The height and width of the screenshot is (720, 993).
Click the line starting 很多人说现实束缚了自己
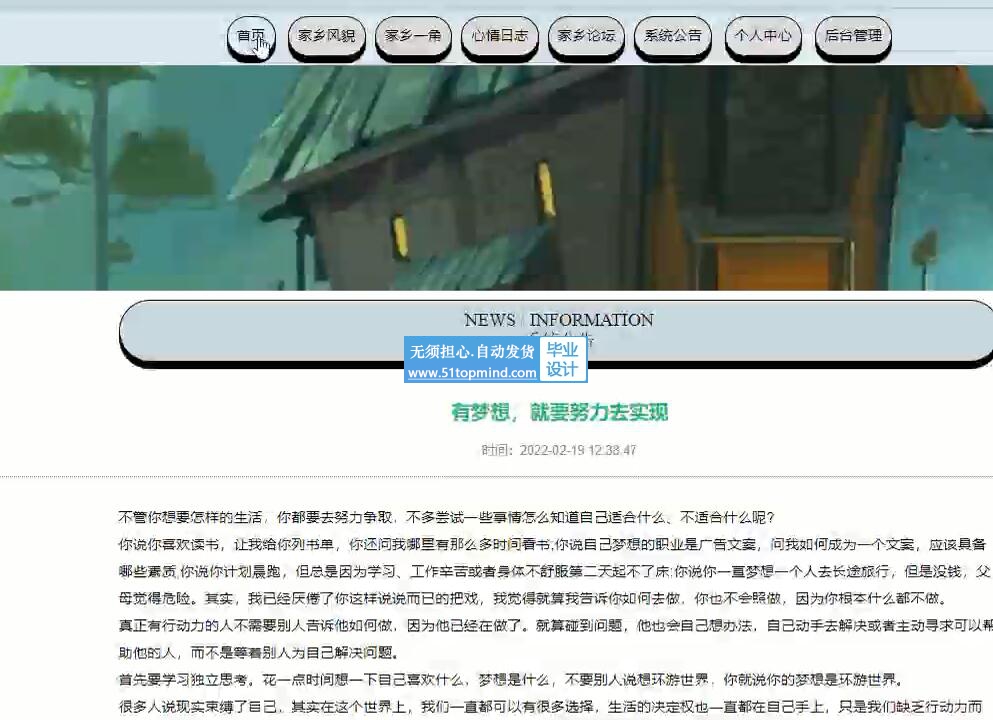pyautogui.click(x=551, y=707)
